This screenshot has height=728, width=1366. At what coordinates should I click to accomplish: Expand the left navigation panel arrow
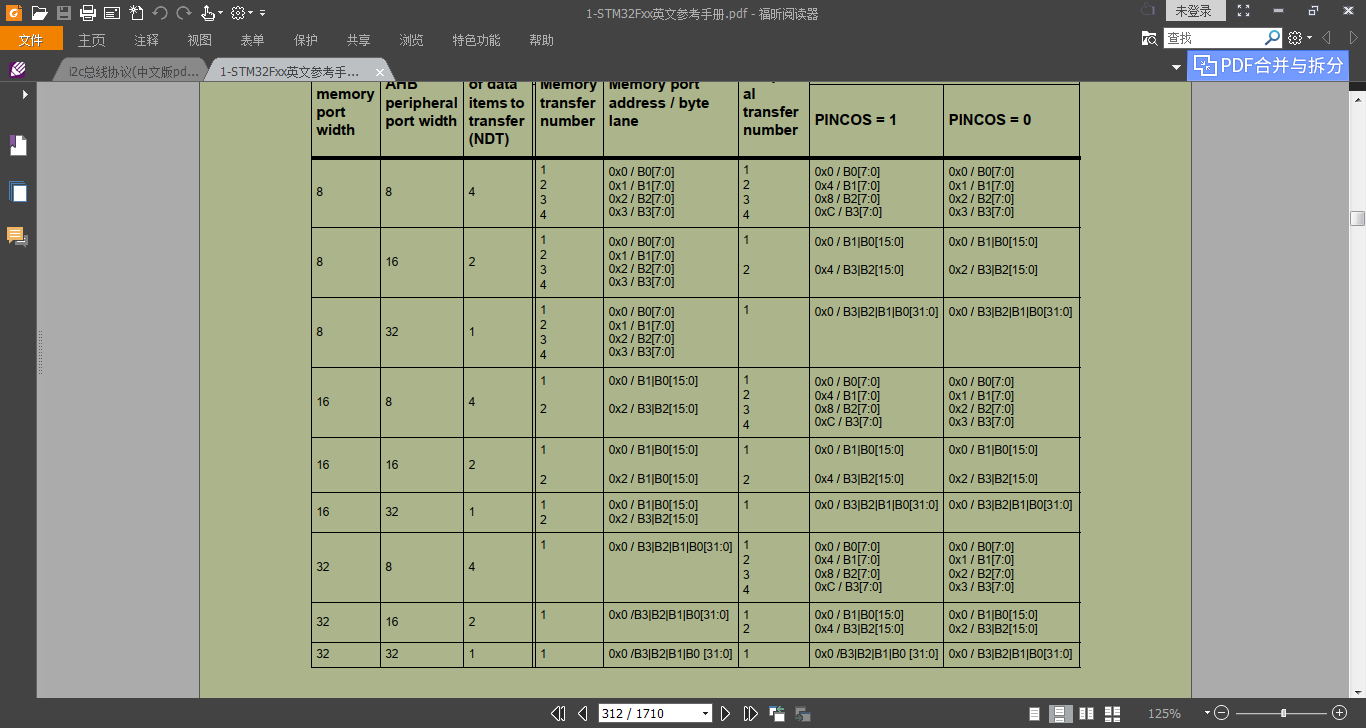pos(25,94)
